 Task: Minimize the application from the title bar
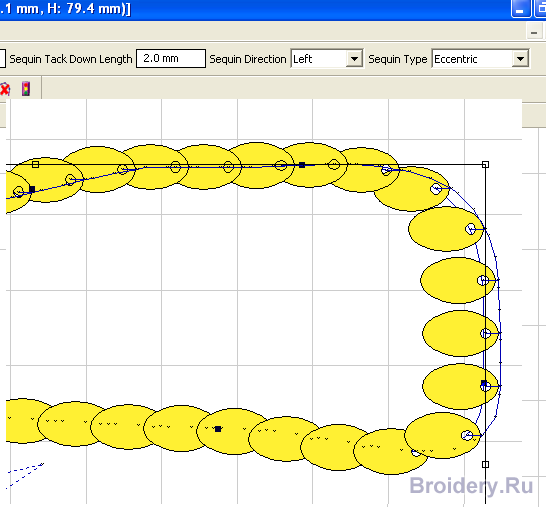pos(520,9)
